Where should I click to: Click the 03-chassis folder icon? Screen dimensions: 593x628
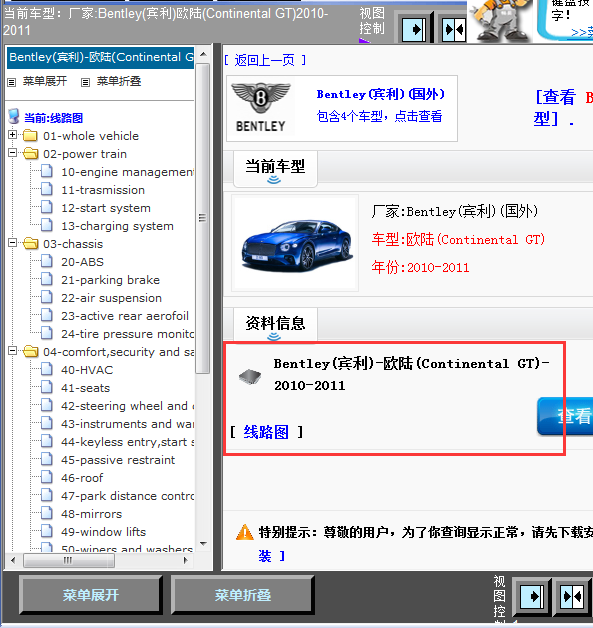[x=30, y=244]
